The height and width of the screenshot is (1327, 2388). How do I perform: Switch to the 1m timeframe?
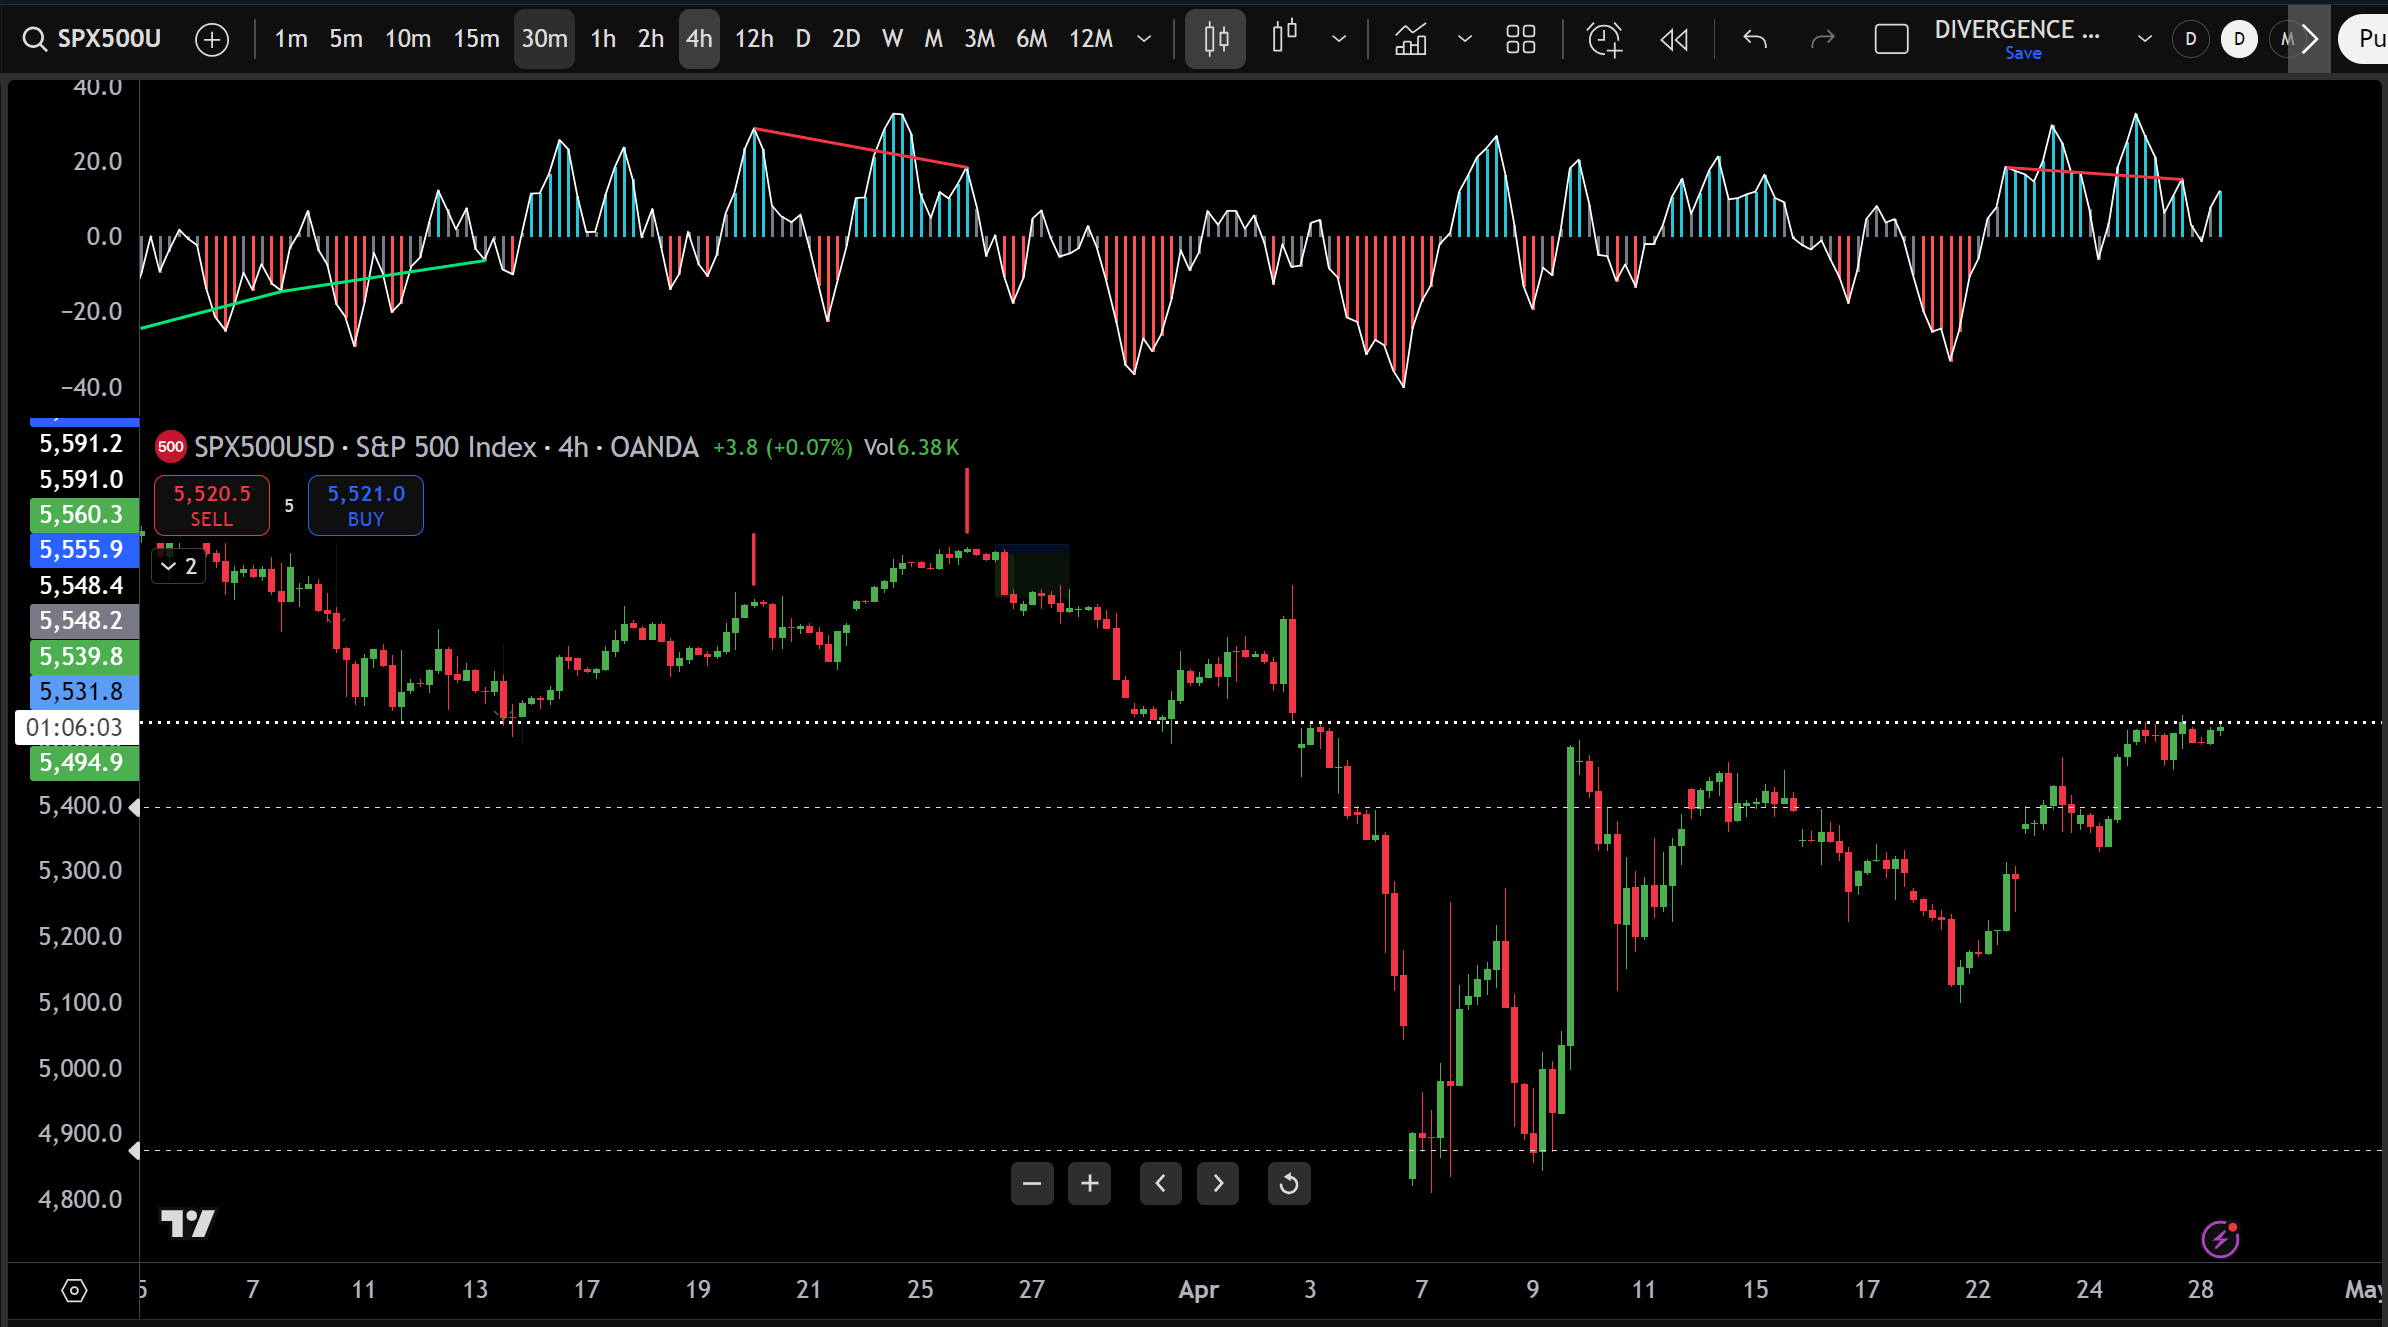click(291, 39)
